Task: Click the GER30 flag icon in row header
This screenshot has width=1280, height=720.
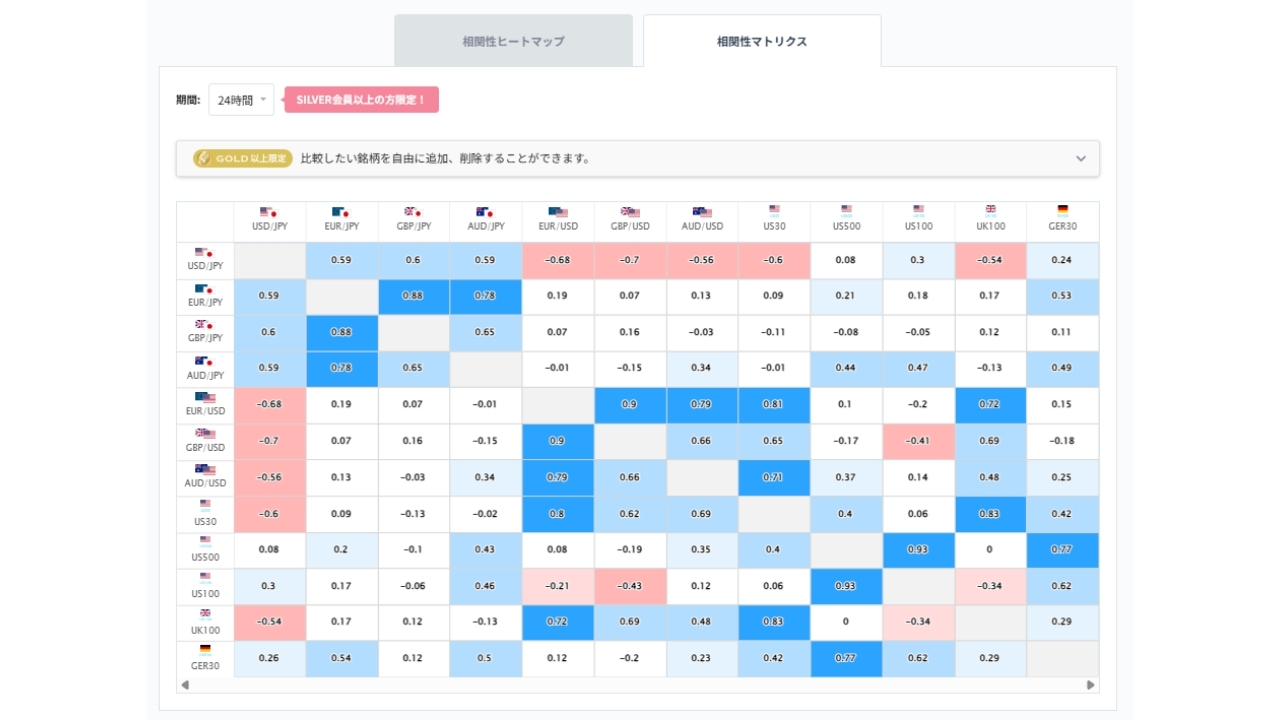Action: (x=205, y=650)
